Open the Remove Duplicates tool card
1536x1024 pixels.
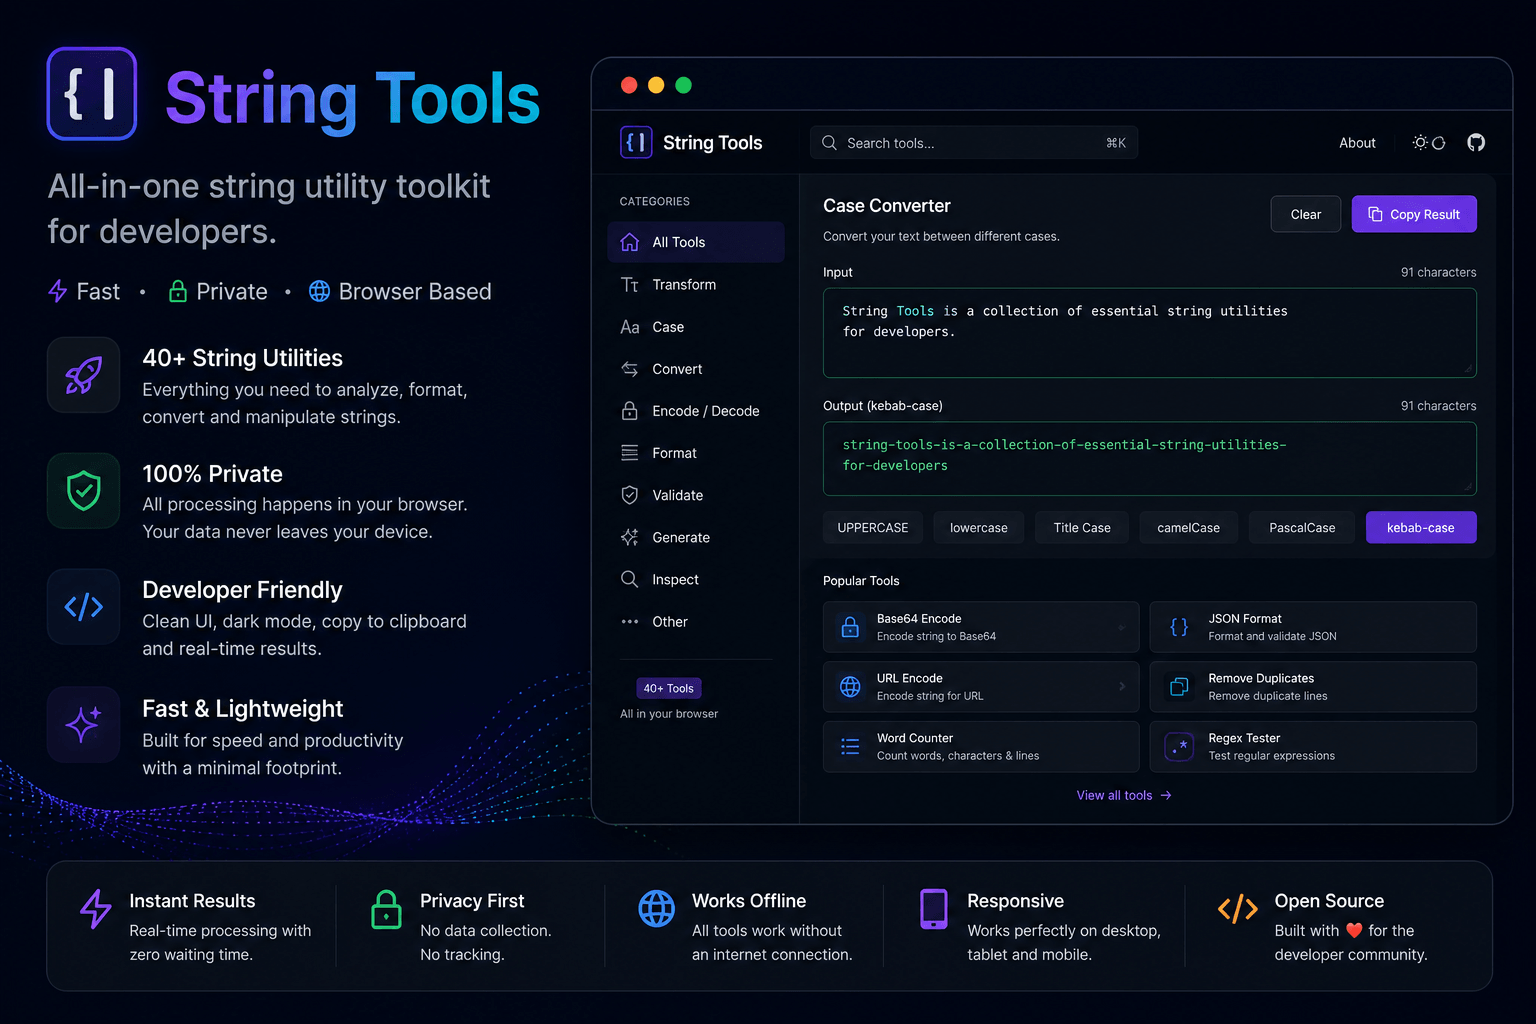[1313, 686]
